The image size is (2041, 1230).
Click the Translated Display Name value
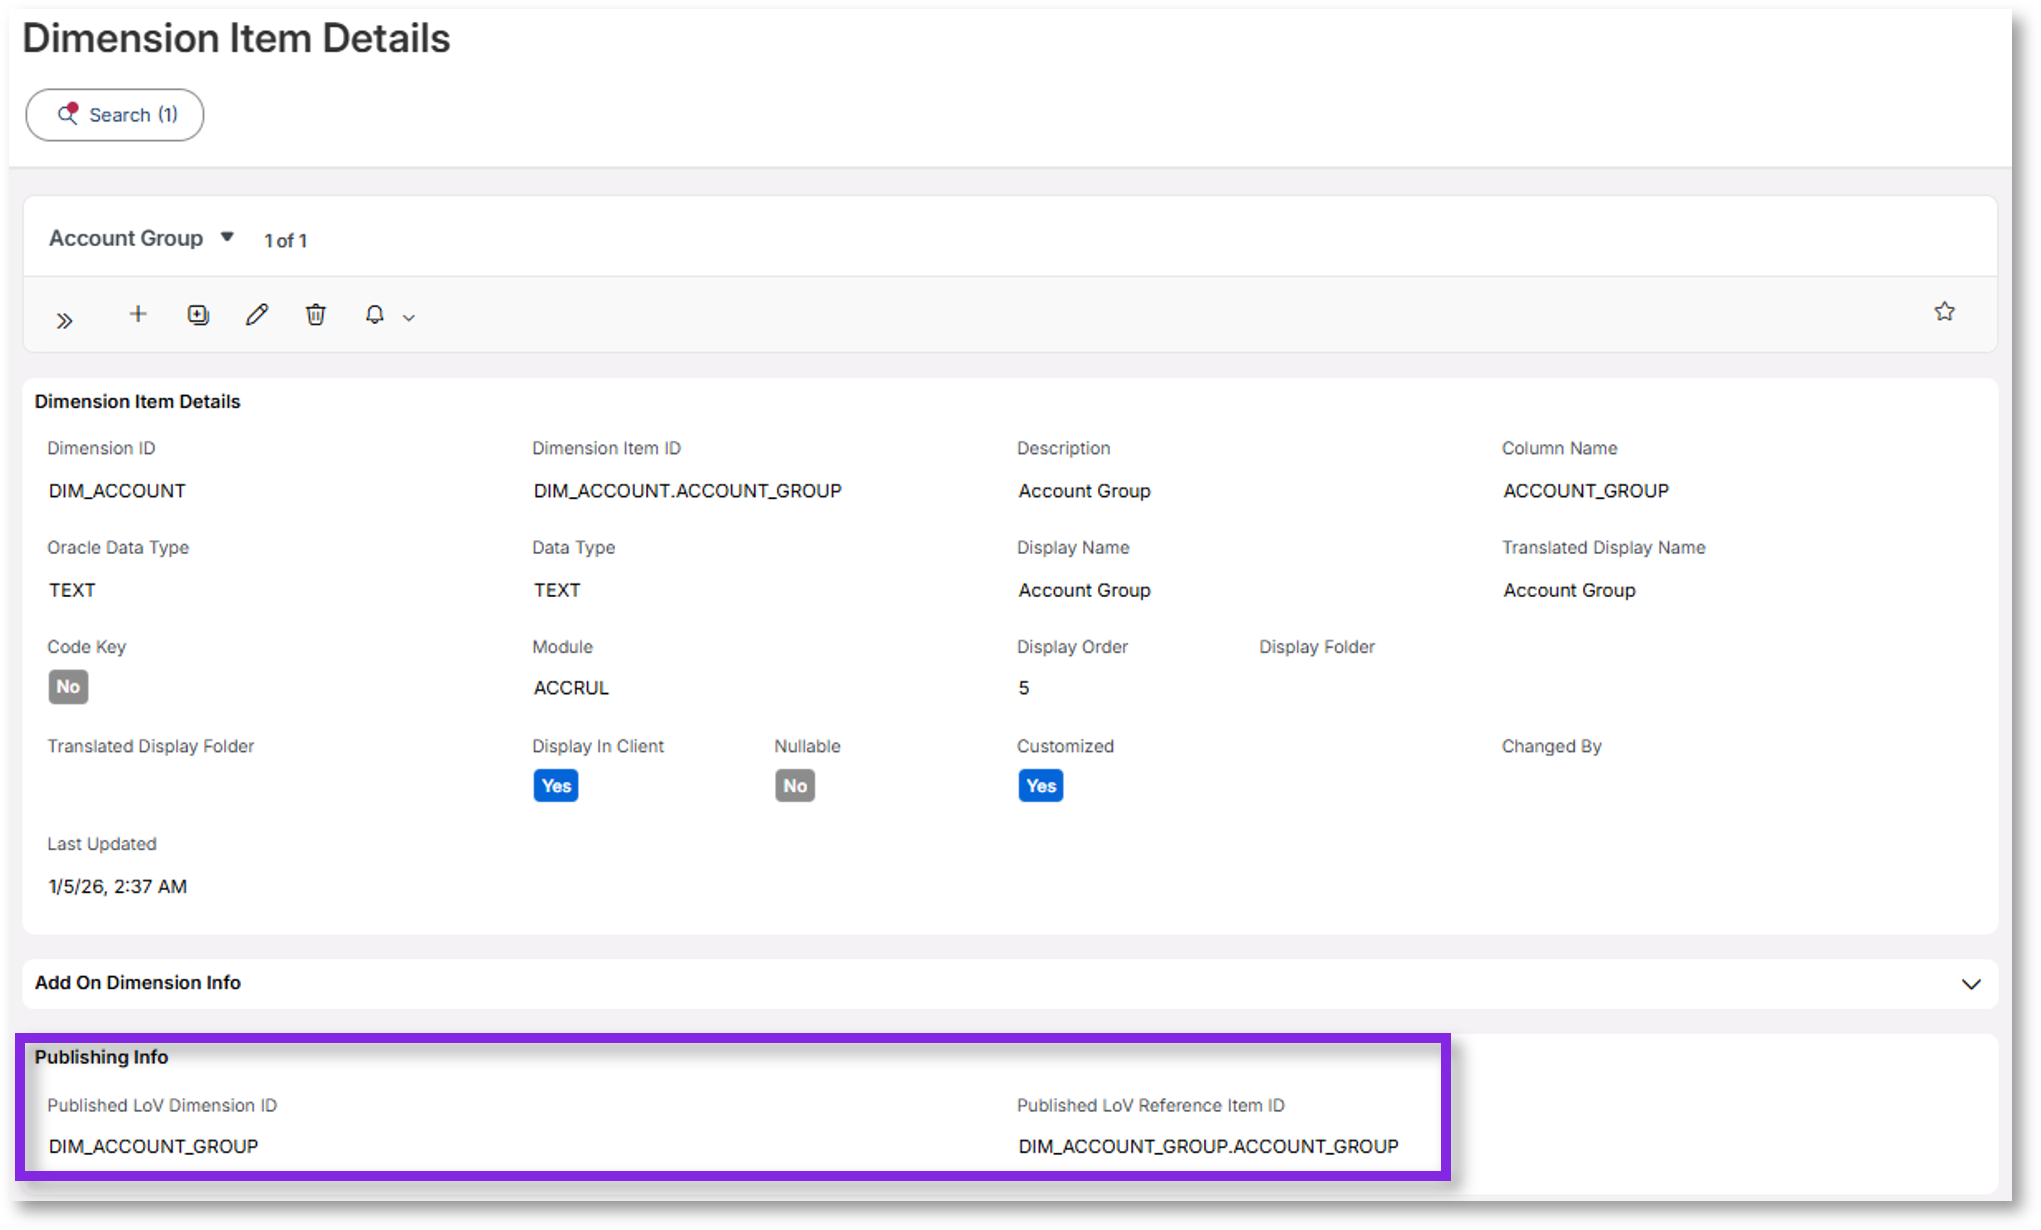pos(1569,590)
